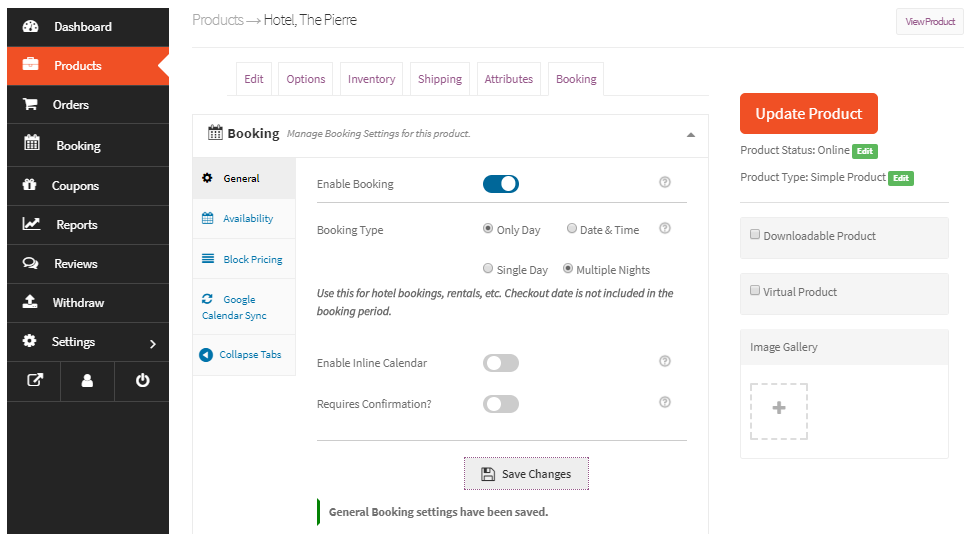973x534 pixels.
Task: Enable the Inline Calendar toggle
Action: click(500, 363)
